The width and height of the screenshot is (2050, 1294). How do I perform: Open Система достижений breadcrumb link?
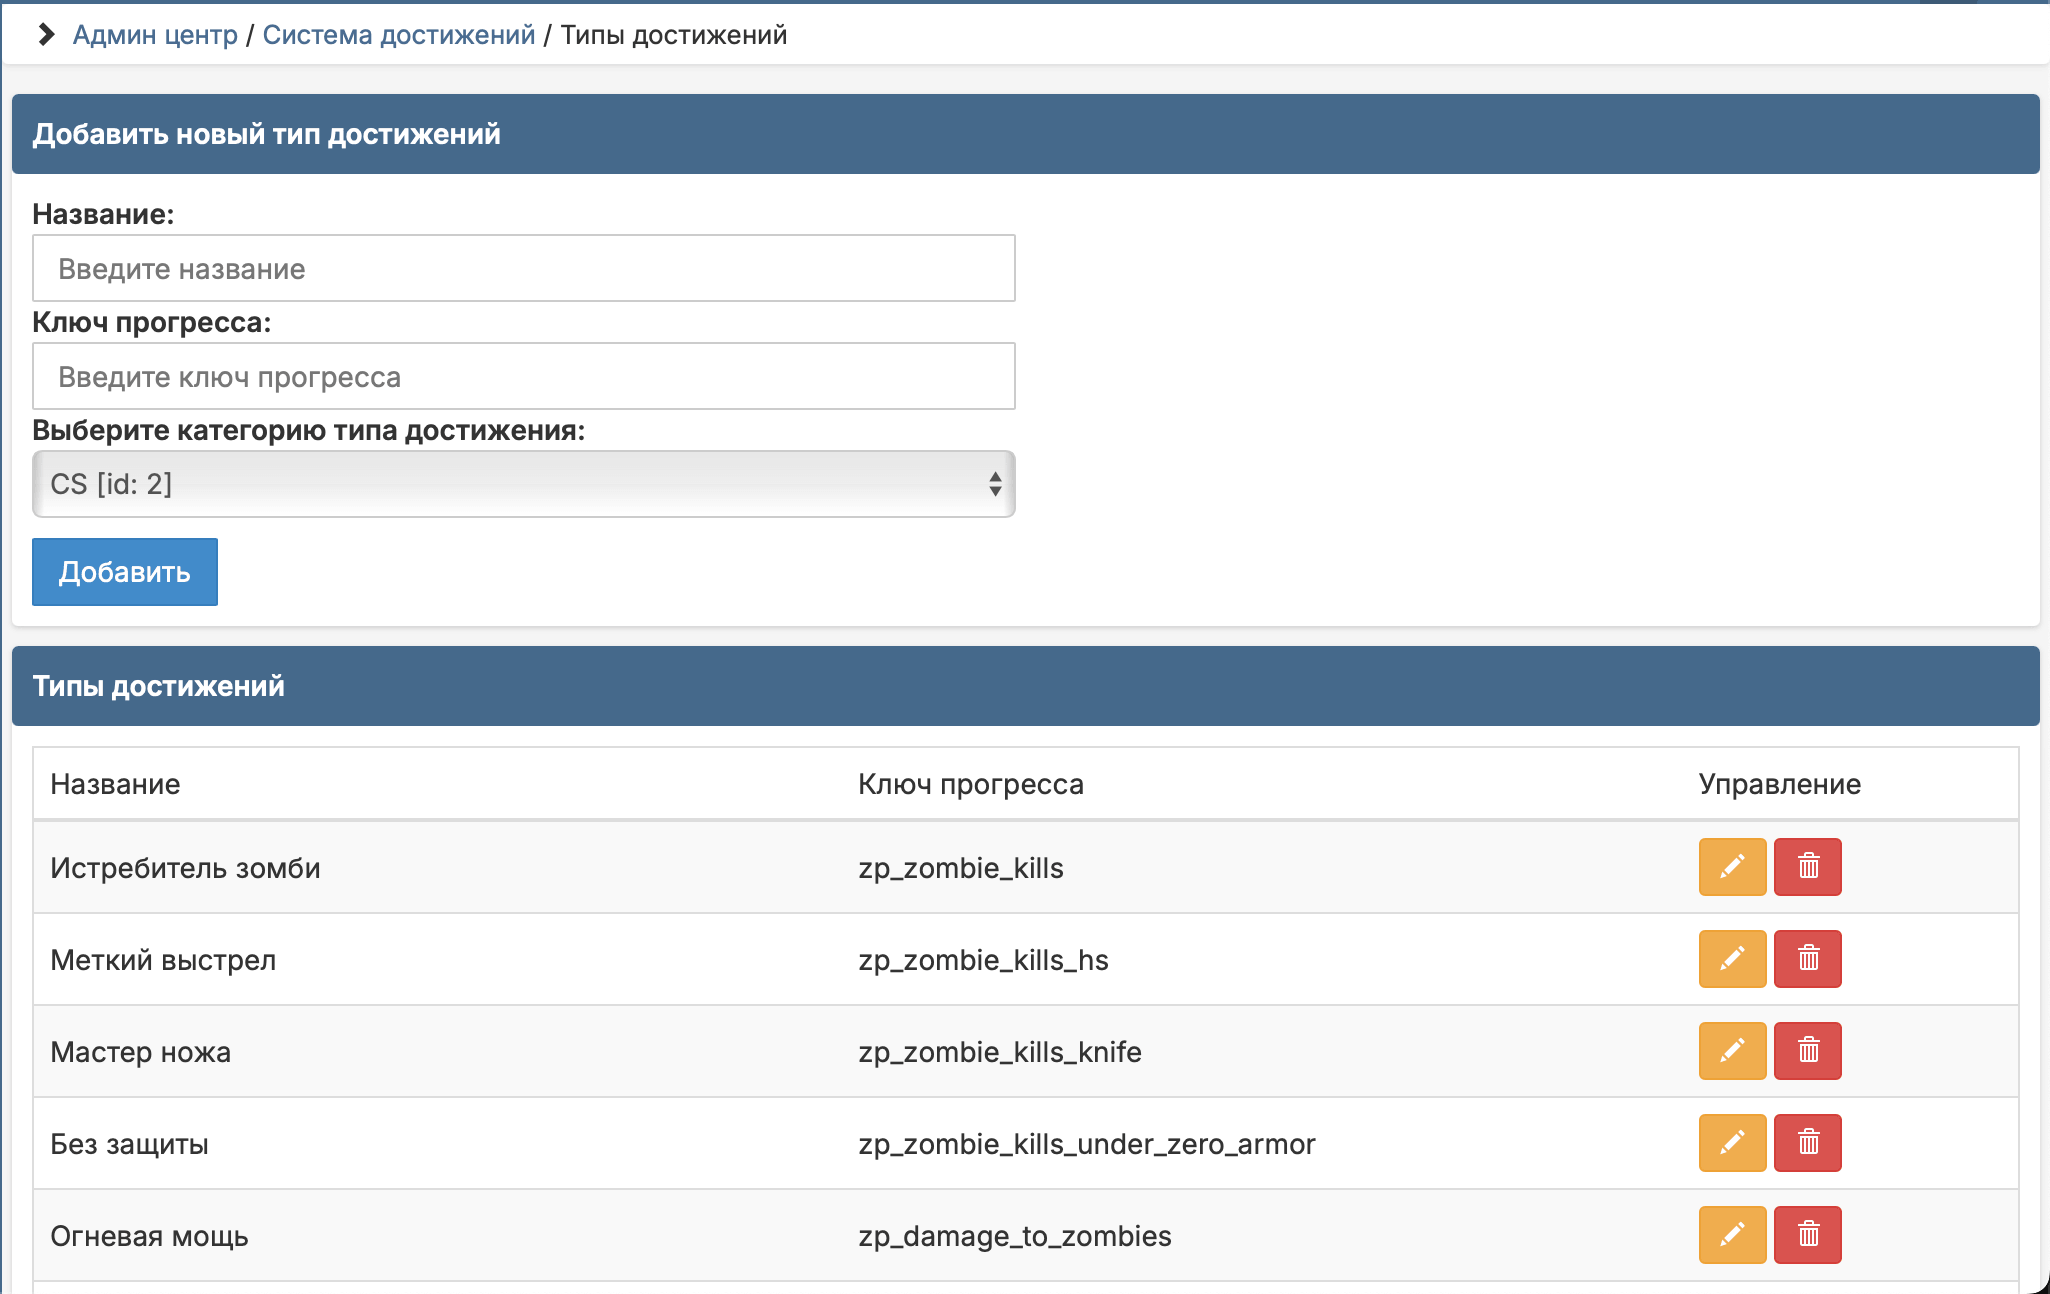tap(398, 35)
